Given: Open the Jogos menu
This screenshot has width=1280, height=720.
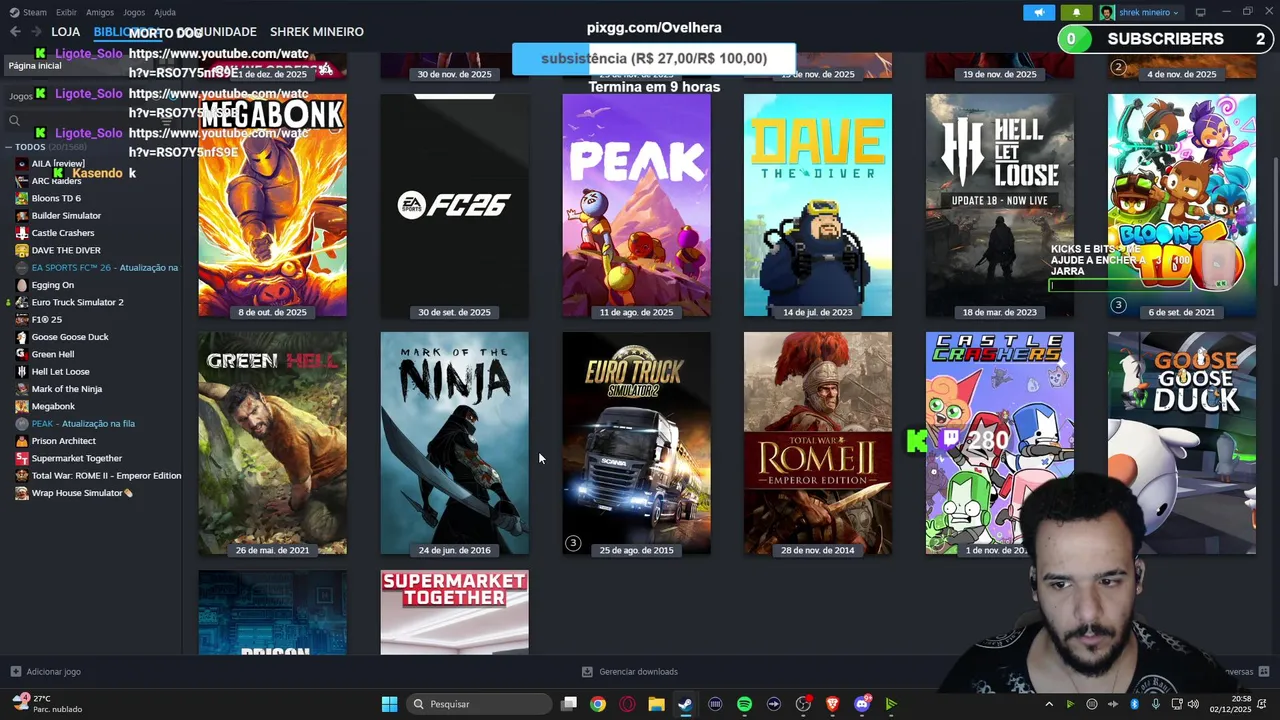Looking at the screenshot, I should coord(134,12).
